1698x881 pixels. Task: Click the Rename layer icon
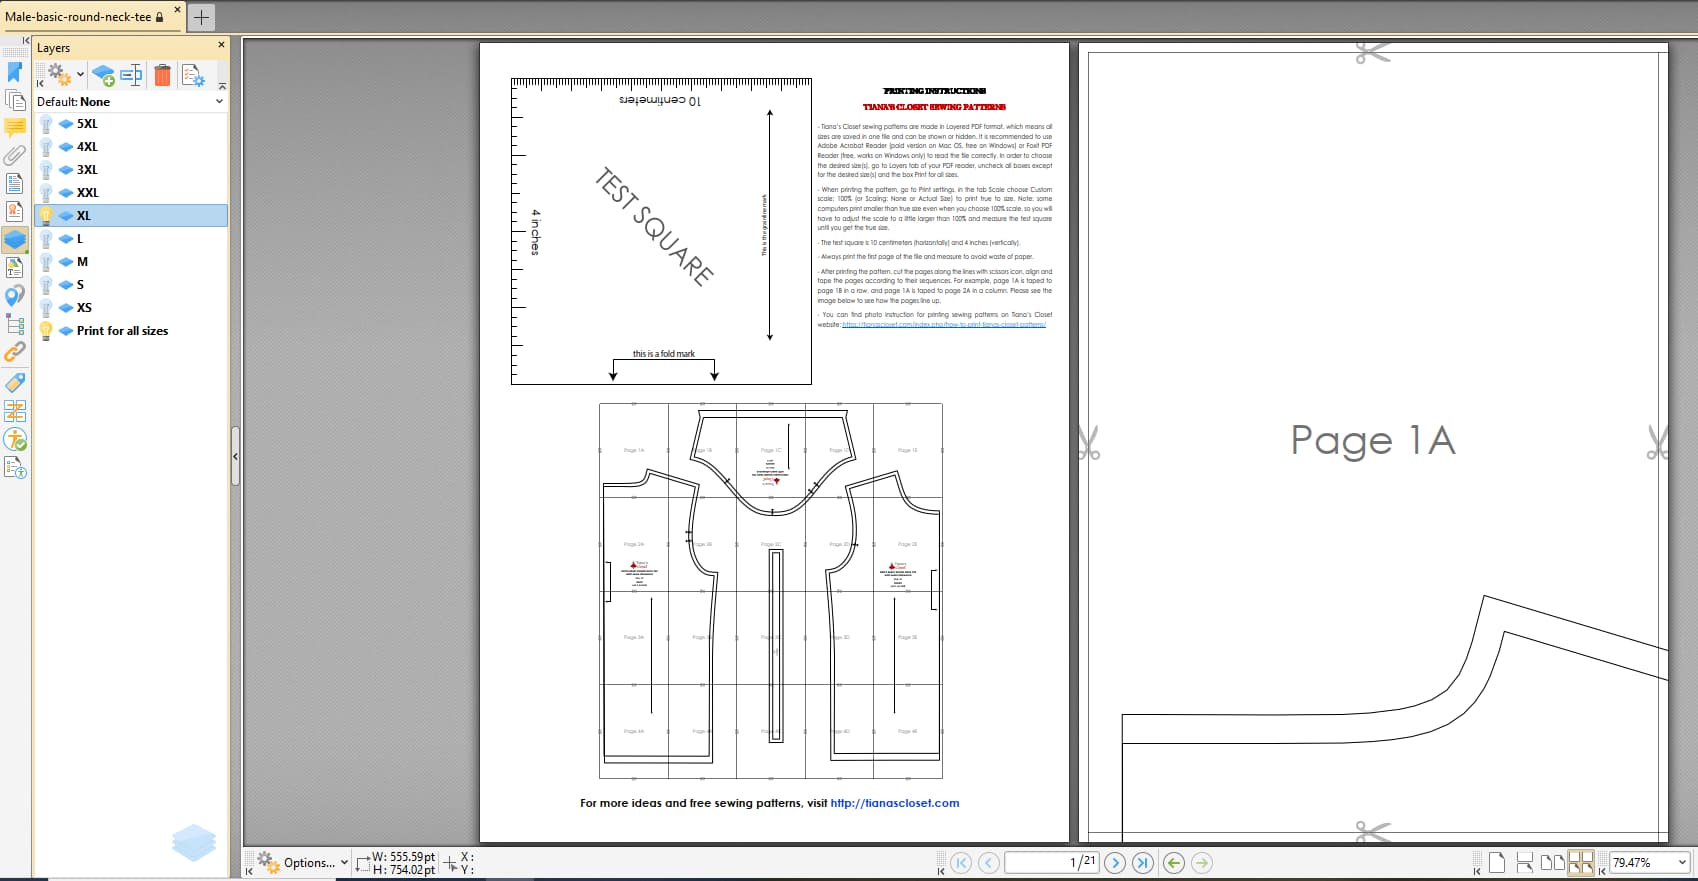131,75
